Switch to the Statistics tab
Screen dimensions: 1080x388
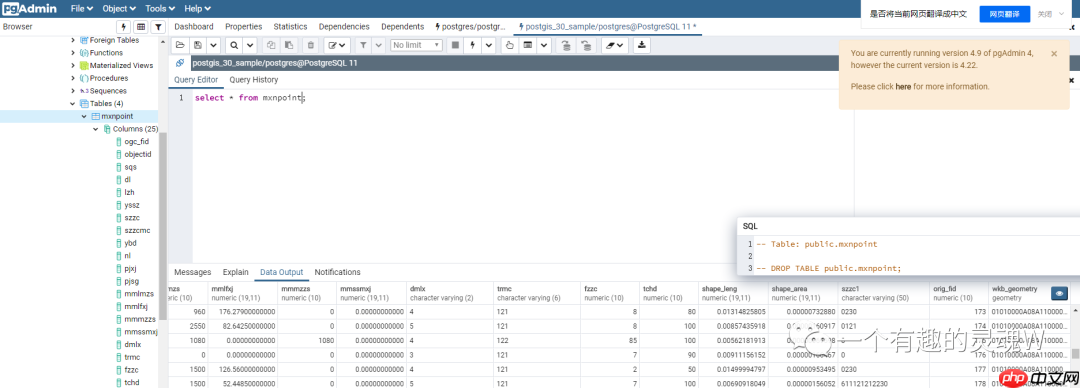pyautogui.click(x=290, y=27)
